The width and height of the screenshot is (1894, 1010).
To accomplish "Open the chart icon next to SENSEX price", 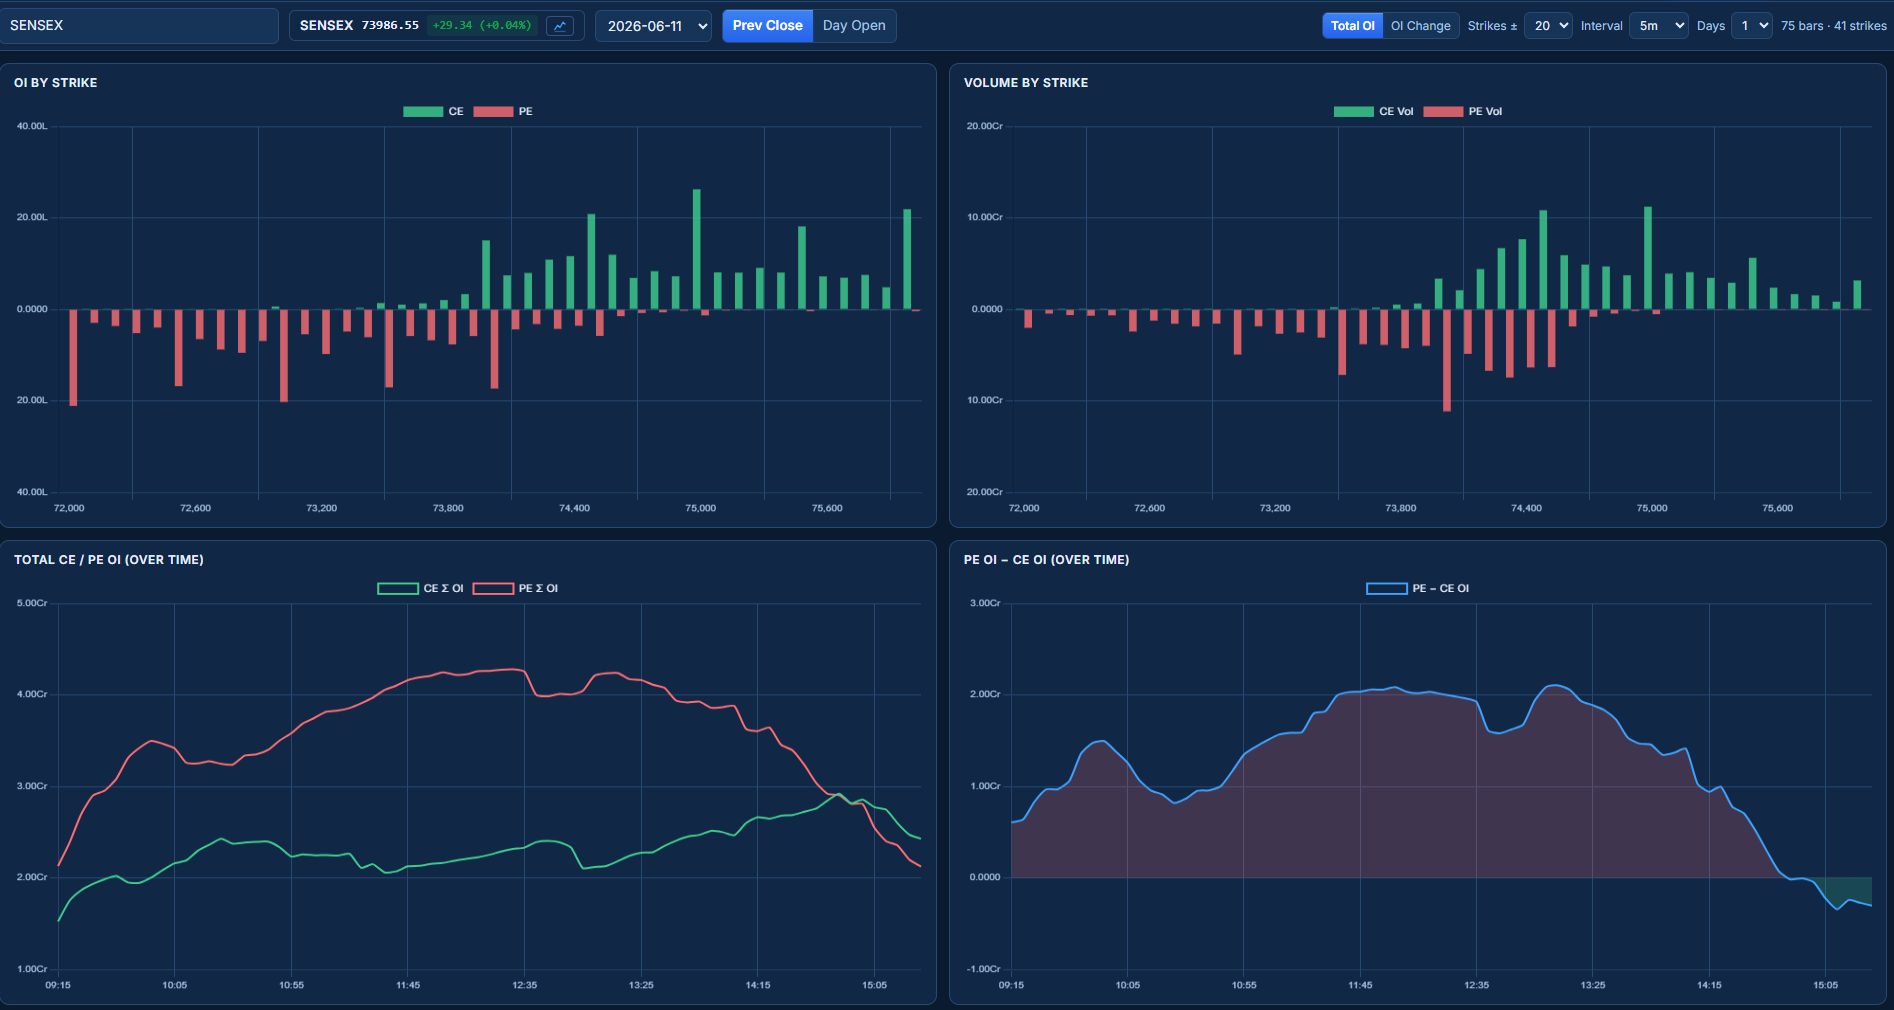I will pyautogui.click(x=560, y=26).
